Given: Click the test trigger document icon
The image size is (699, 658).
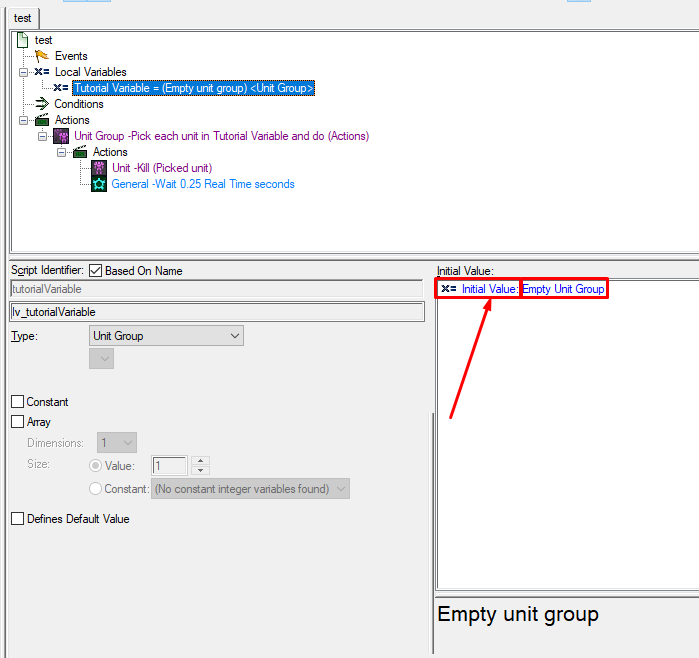Looking at the screenshot, I should [x=23, y=40].
